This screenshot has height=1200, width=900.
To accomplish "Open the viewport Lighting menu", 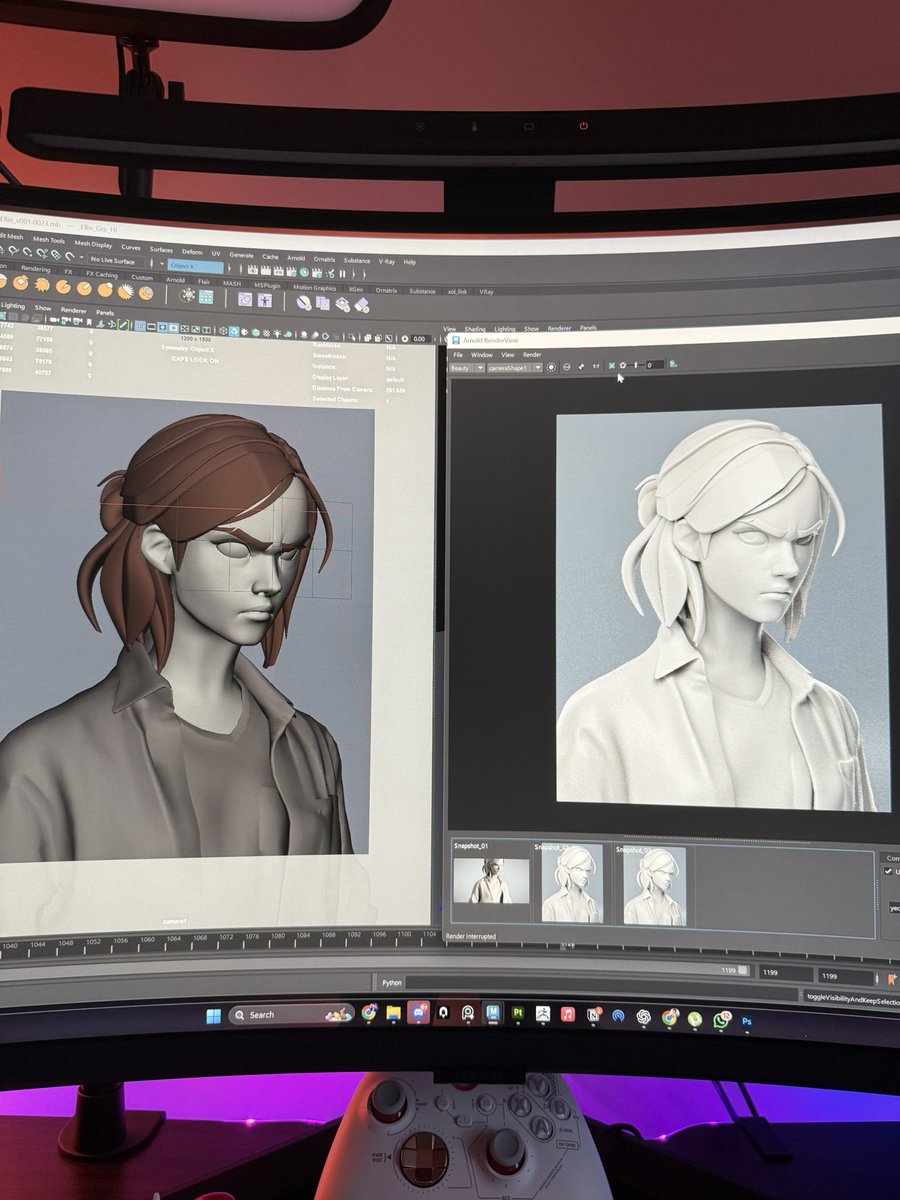I will [12, 305].
